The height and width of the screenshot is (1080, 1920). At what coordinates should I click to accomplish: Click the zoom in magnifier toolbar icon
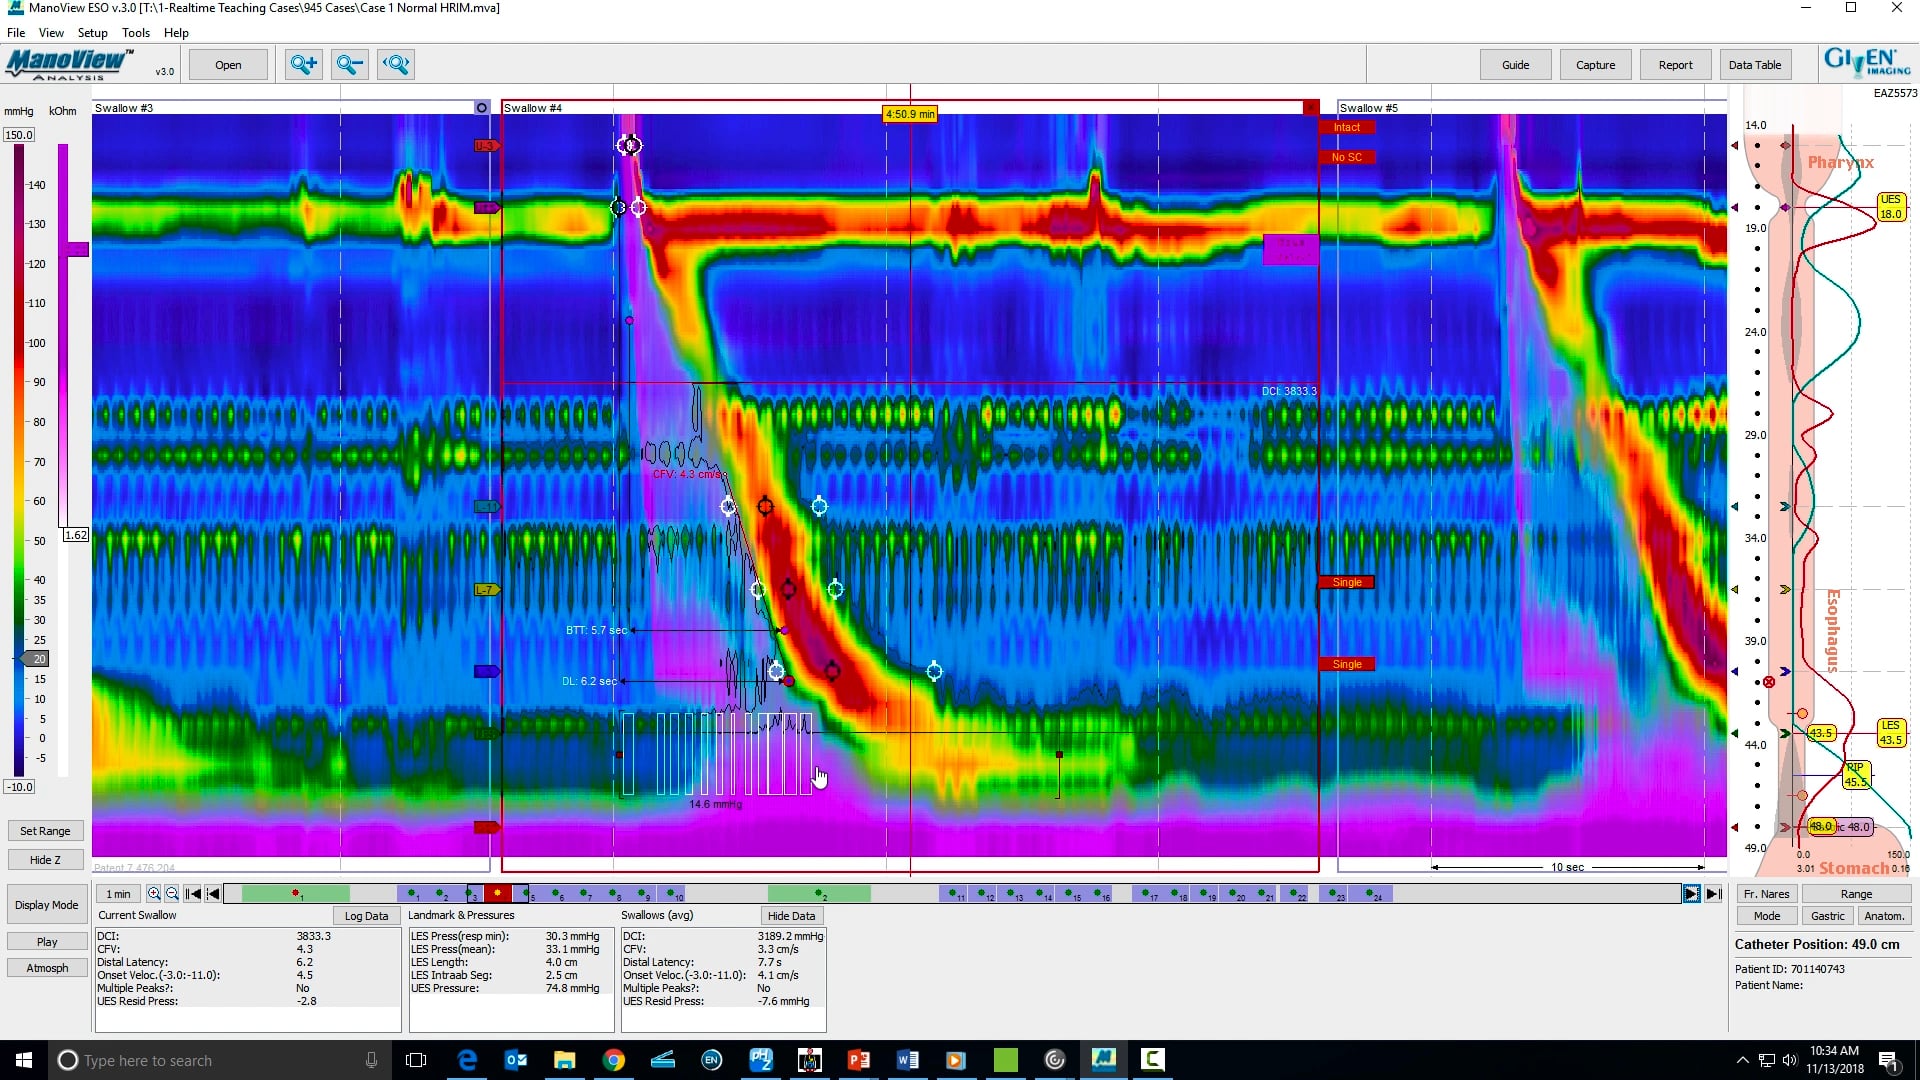tap(303, 65)
